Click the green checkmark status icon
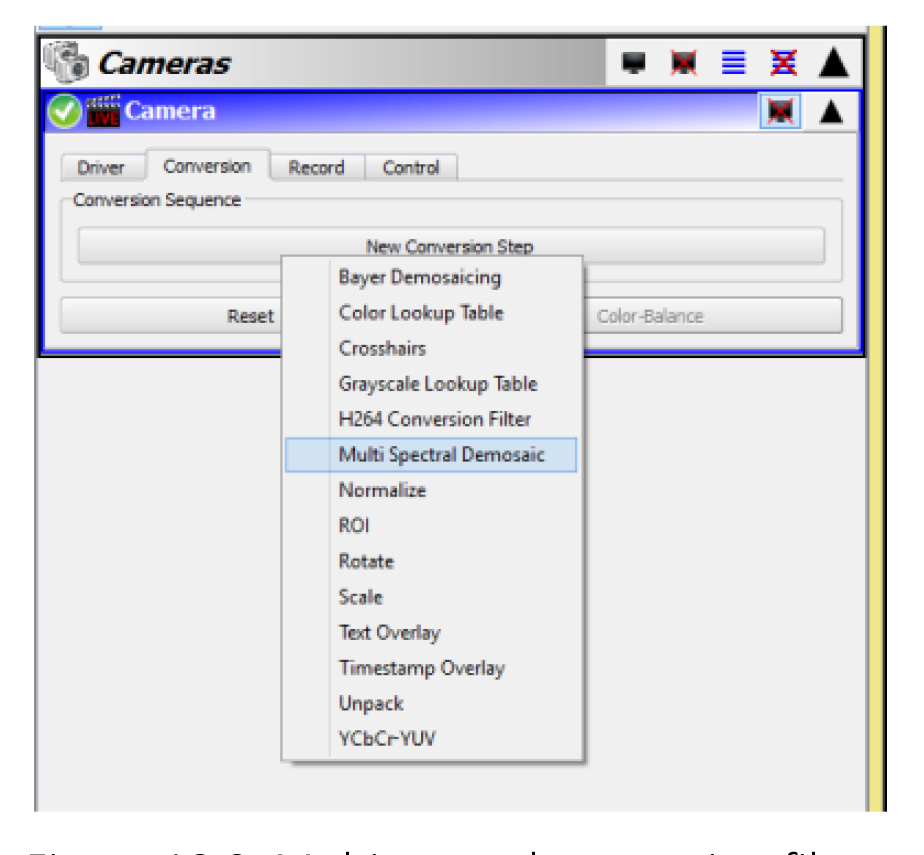Screen dimensions: 924x855 point(66,111)
